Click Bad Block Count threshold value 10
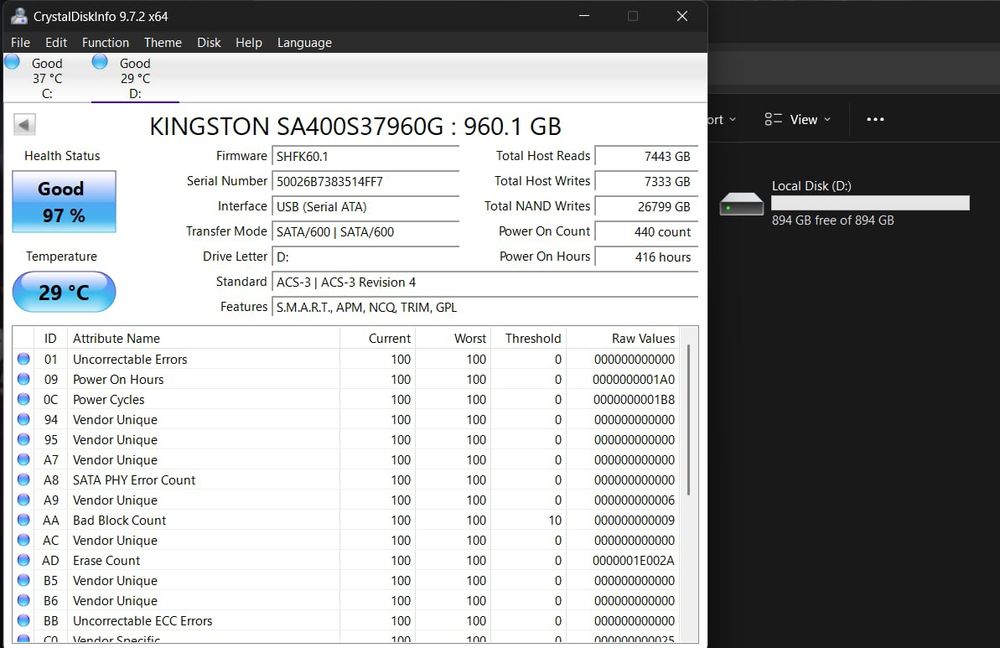This screenshot has width=1000, height=648. pyautogui.click(x=555, y=520)
